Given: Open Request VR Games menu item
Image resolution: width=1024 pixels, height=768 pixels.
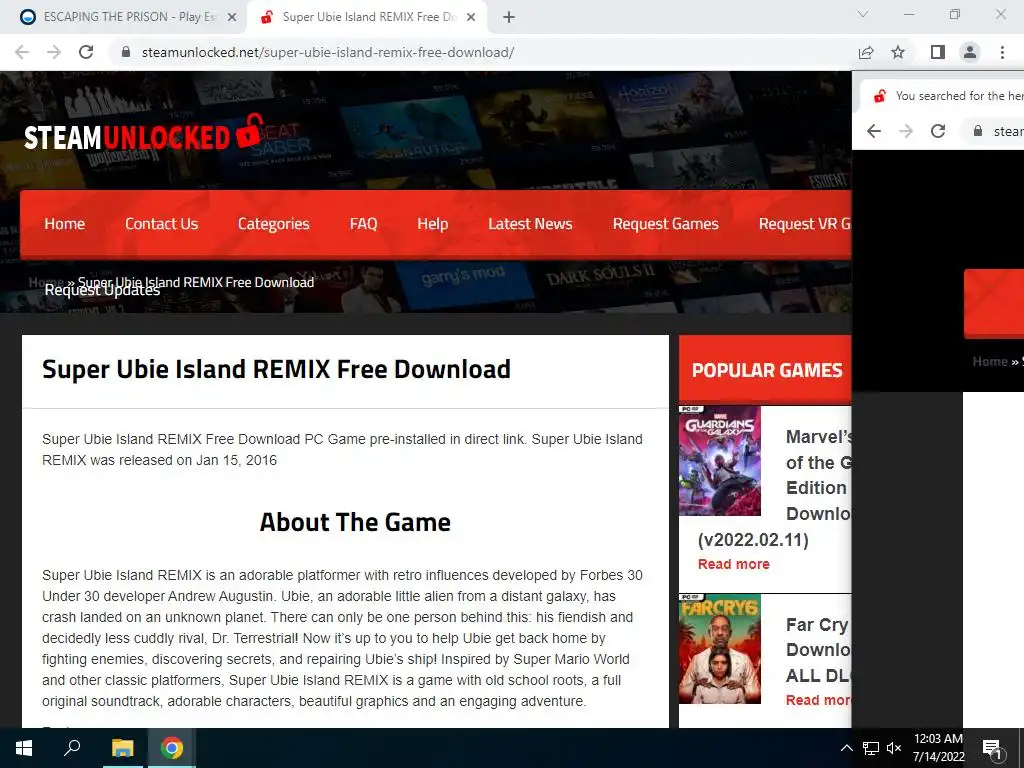Looking at the screenshot, I should click(805, 224).
